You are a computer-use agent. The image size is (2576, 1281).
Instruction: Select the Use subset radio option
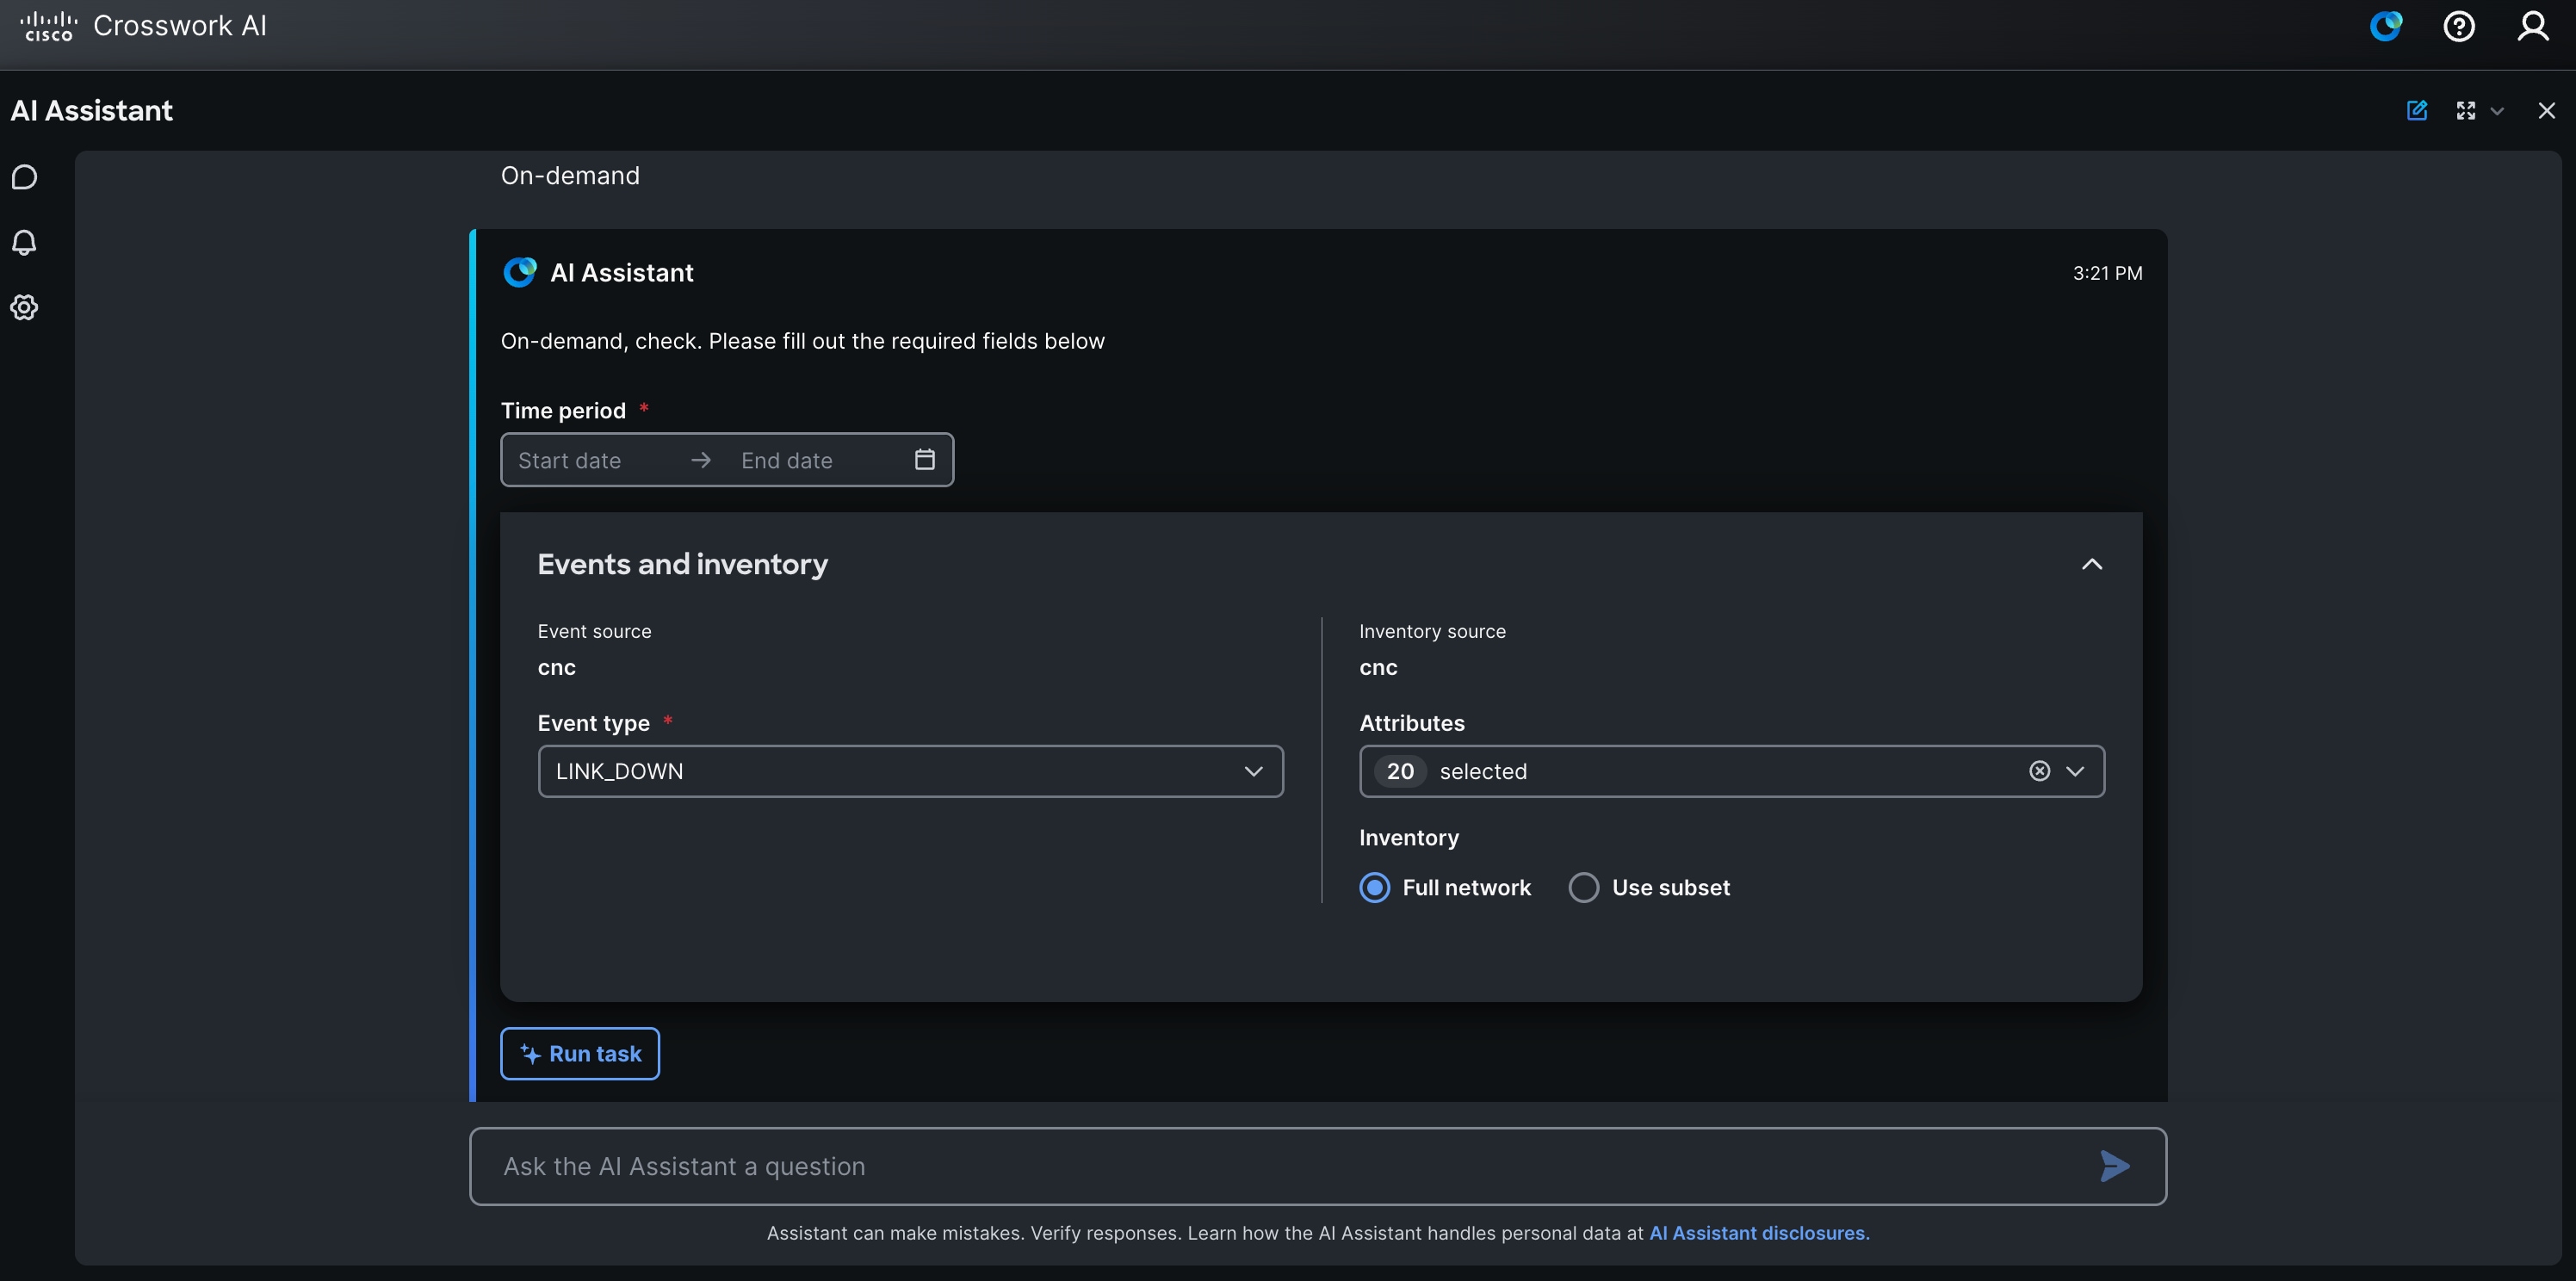point(1584,888)
